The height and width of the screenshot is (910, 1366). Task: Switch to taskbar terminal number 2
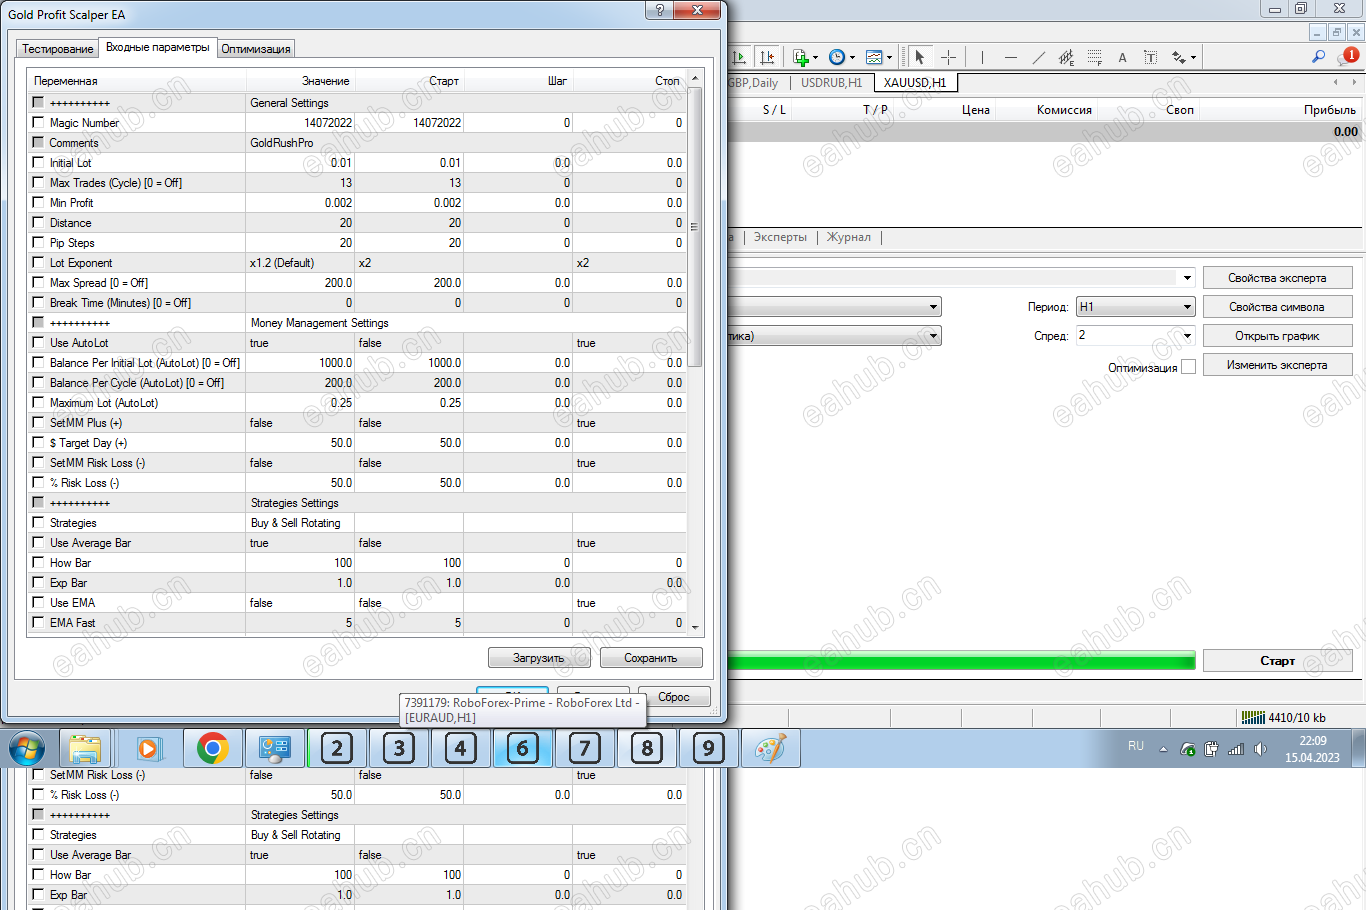click(x=337, y=748)
